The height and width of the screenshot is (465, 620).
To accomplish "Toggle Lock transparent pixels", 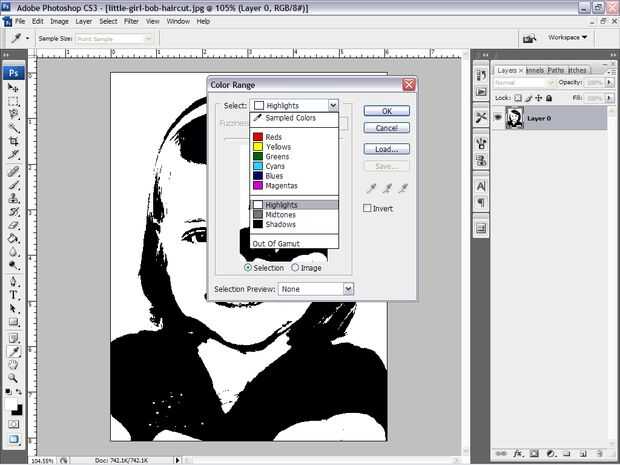I will pos(518,98).
